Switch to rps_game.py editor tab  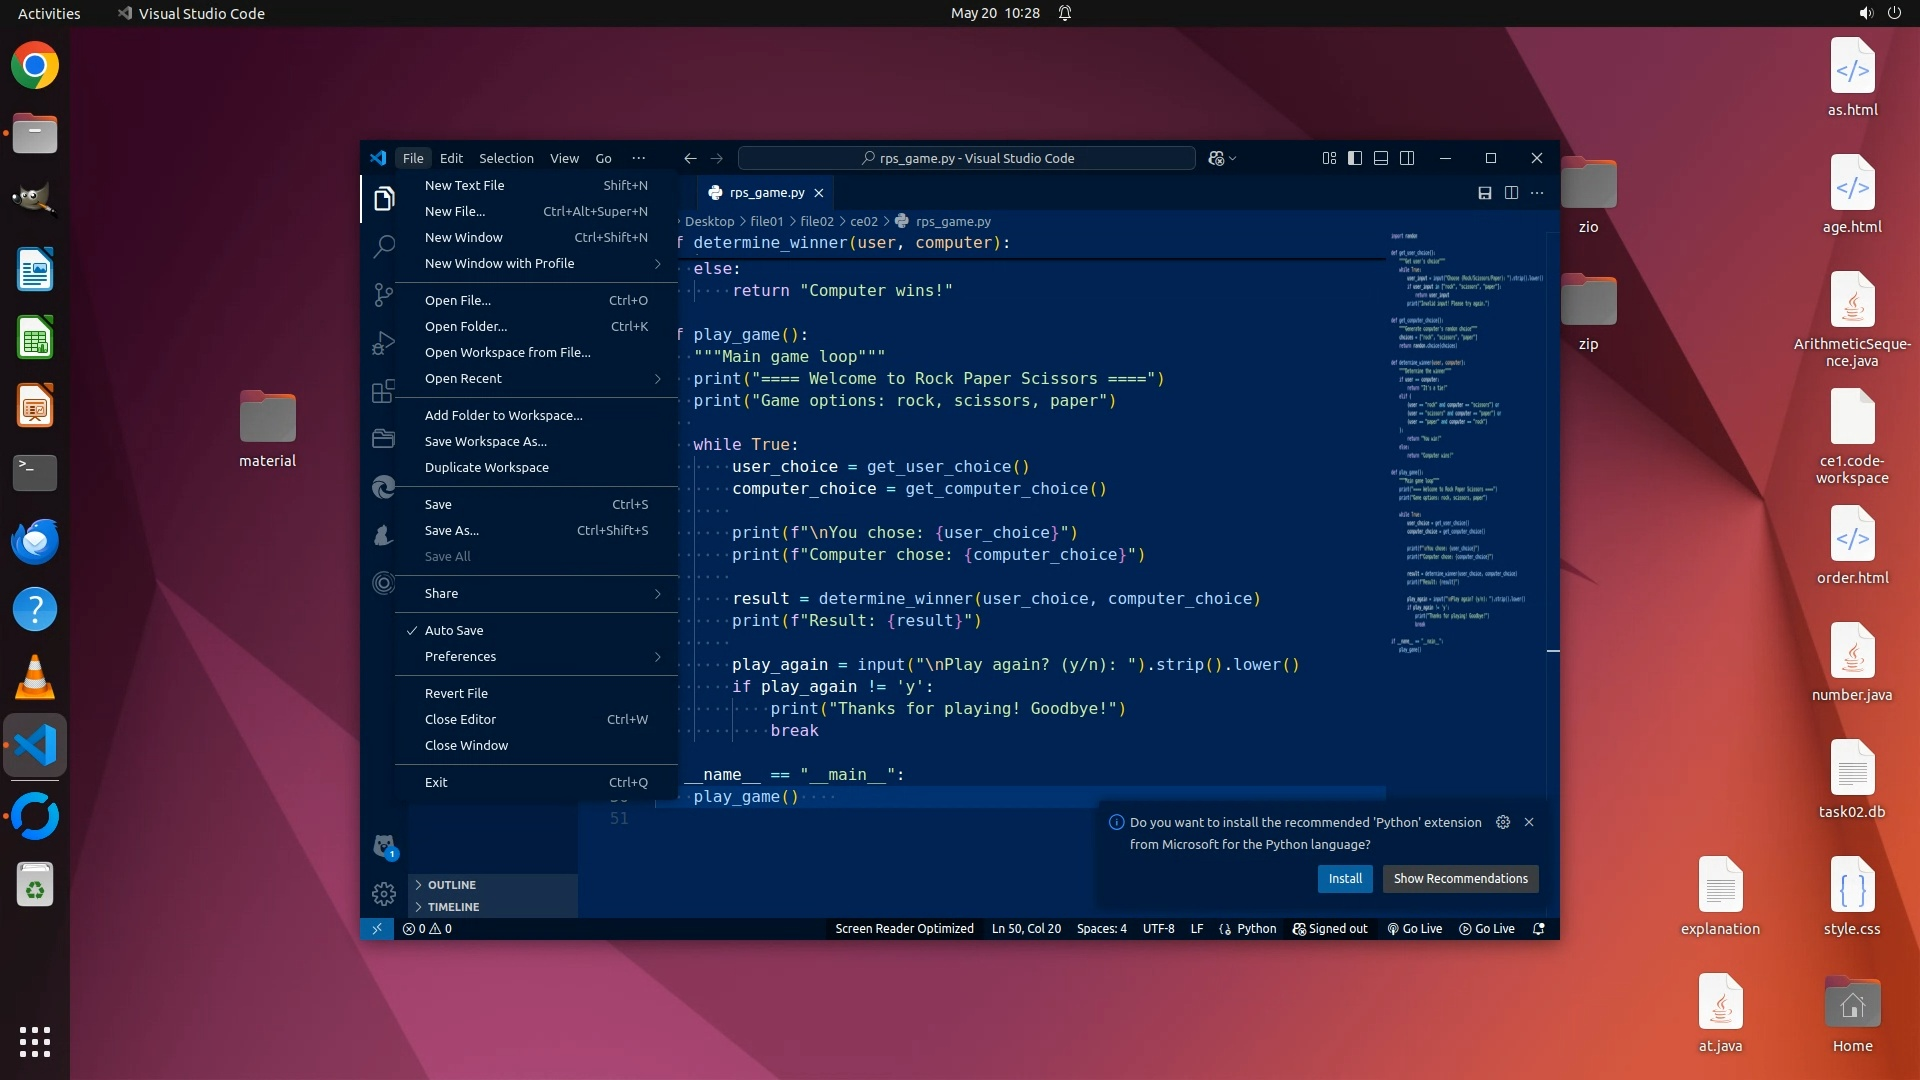766,193
